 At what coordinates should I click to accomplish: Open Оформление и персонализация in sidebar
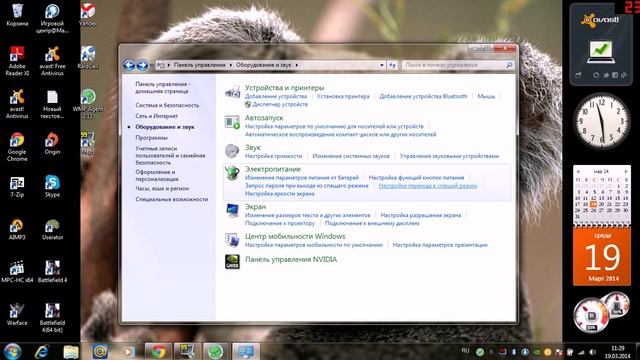tap(157, 176)
